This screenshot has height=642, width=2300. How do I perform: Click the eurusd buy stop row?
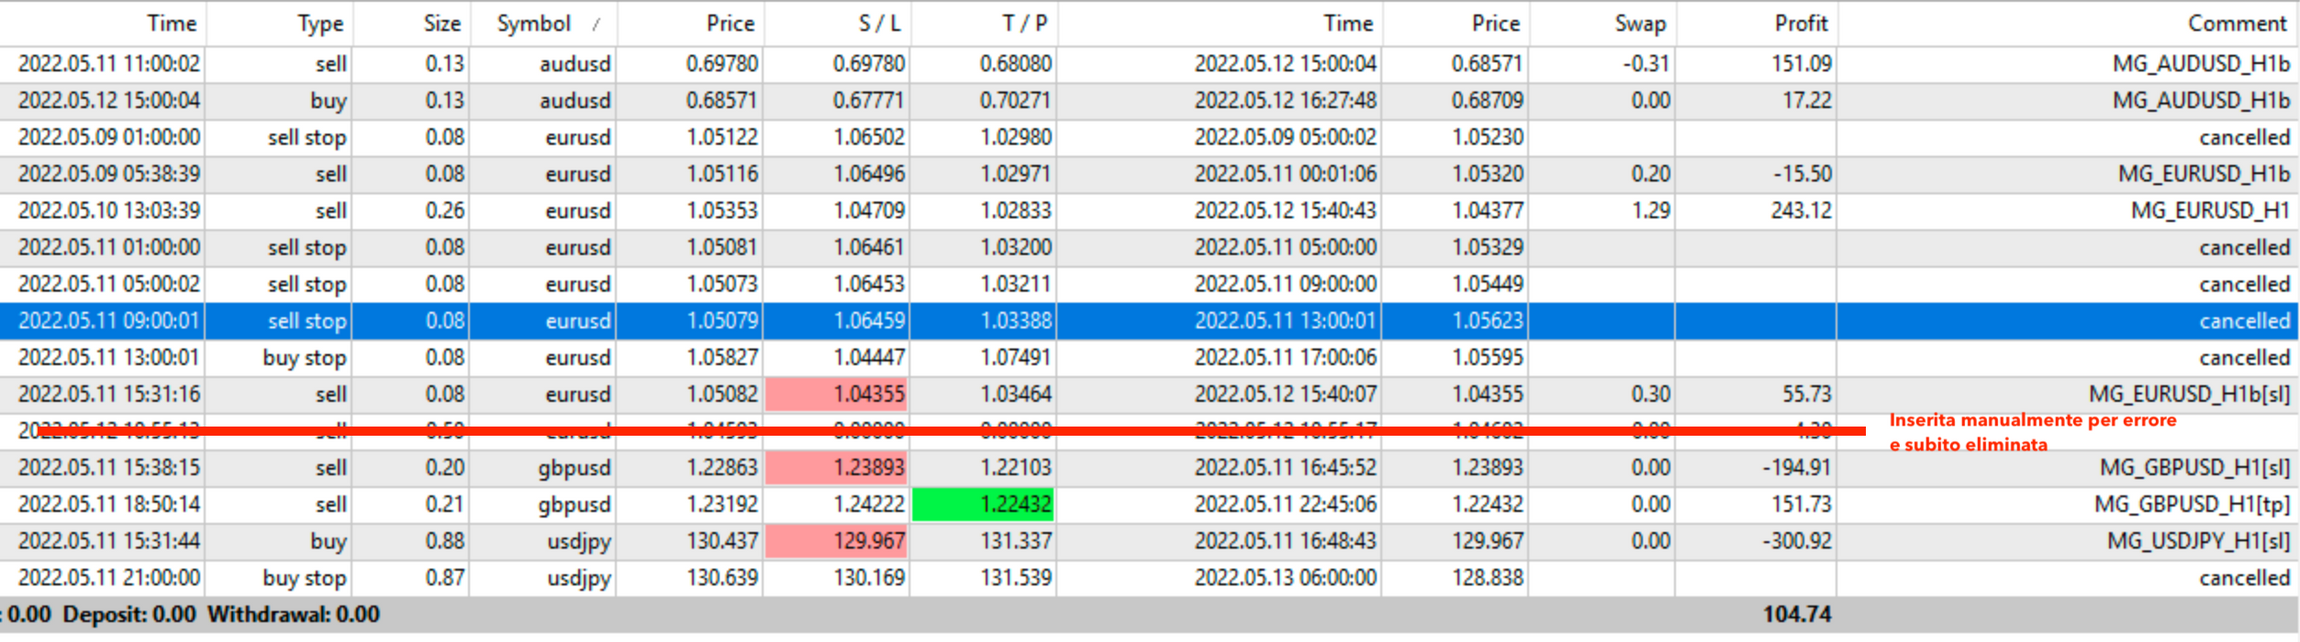pyautogui.click(x=1148, y=358)
